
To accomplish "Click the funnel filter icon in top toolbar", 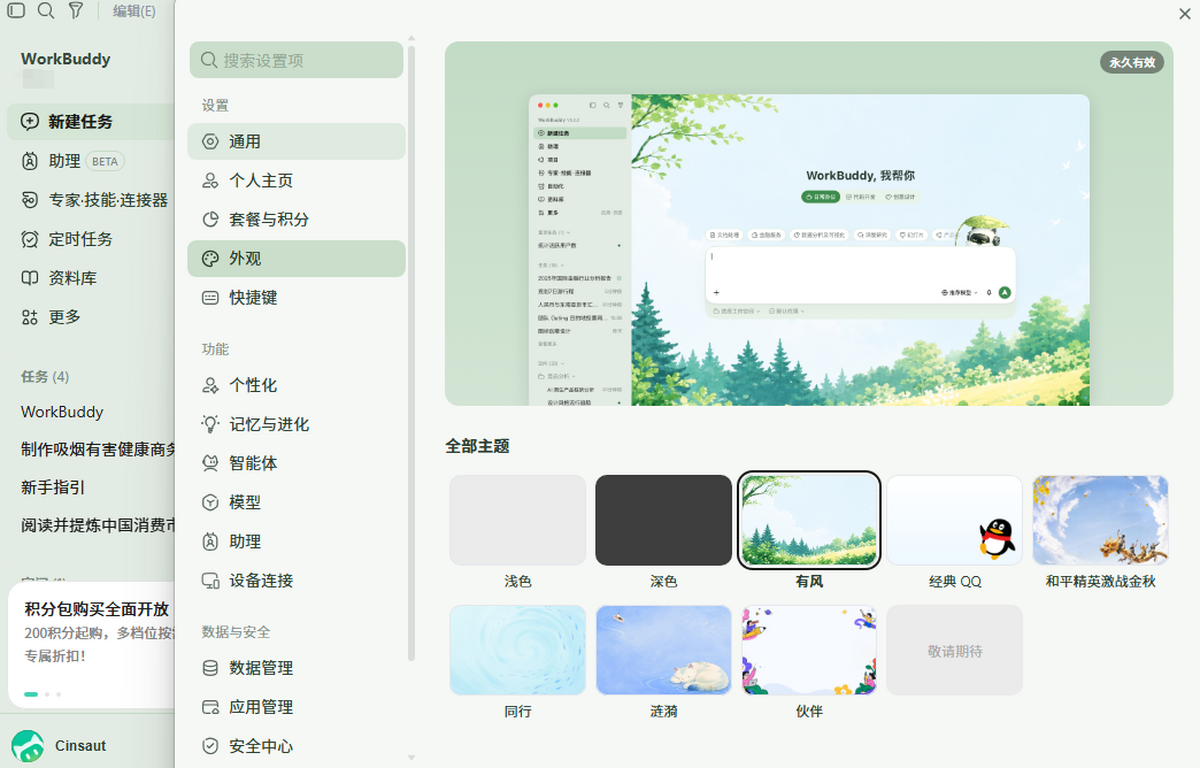I will [76, 11].
